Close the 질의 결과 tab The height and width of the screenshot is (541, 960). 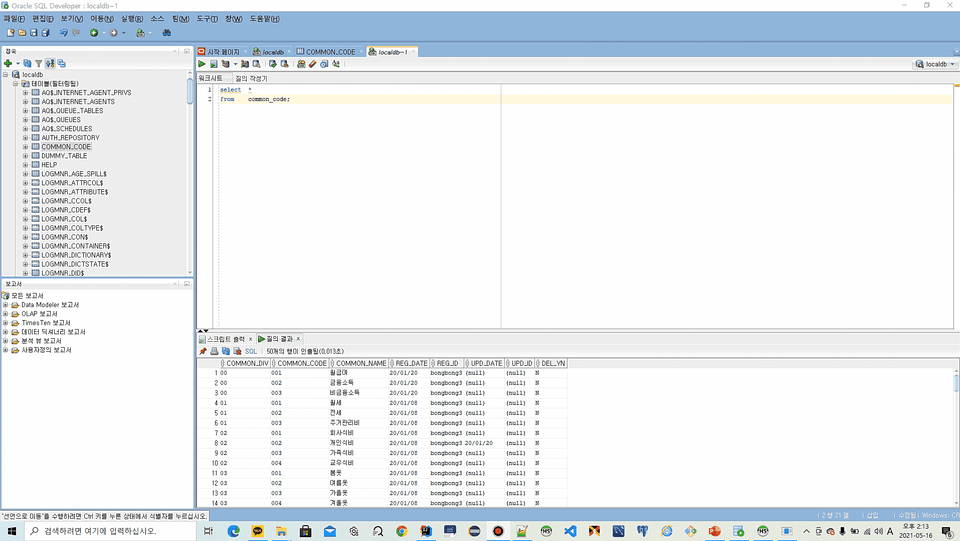click(x=299, y=339)
